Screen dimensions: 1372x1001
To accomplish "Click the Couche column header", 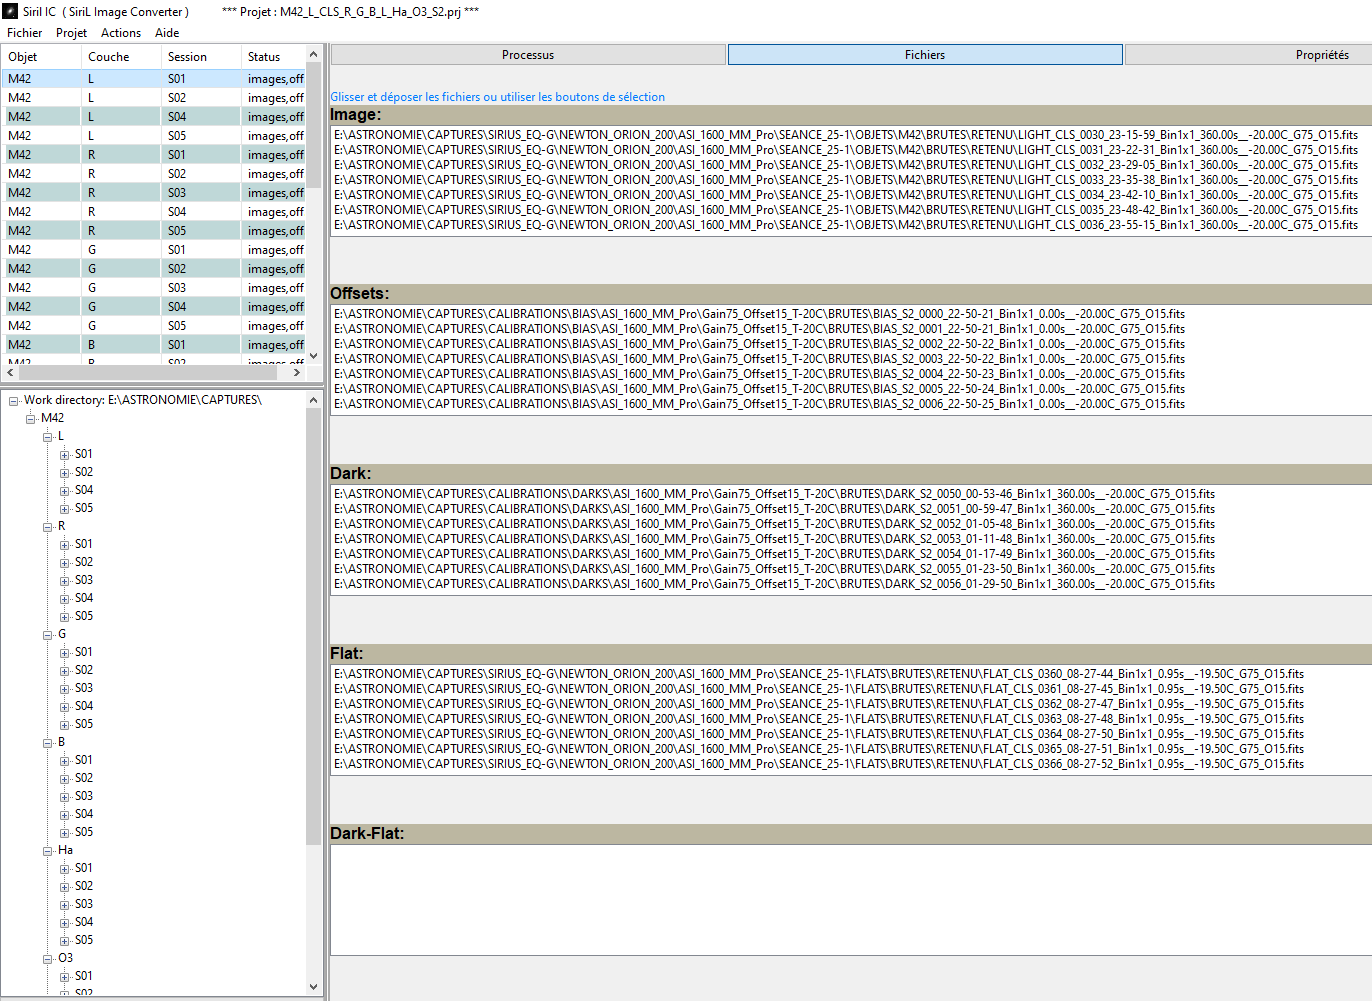I will tap(109, 57).
